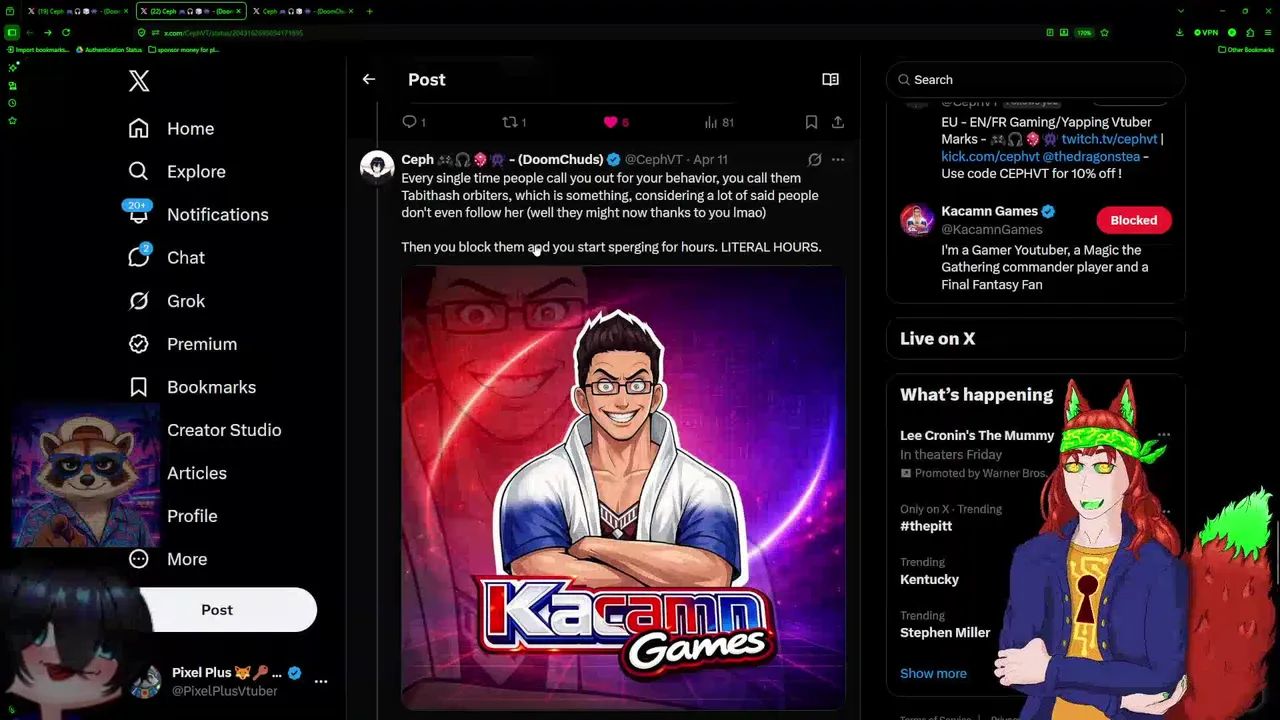Bookmark this page with star icon
The width and height of the screenshot is (1280, 720).
pyautogui.click(x=1104, y=33)
